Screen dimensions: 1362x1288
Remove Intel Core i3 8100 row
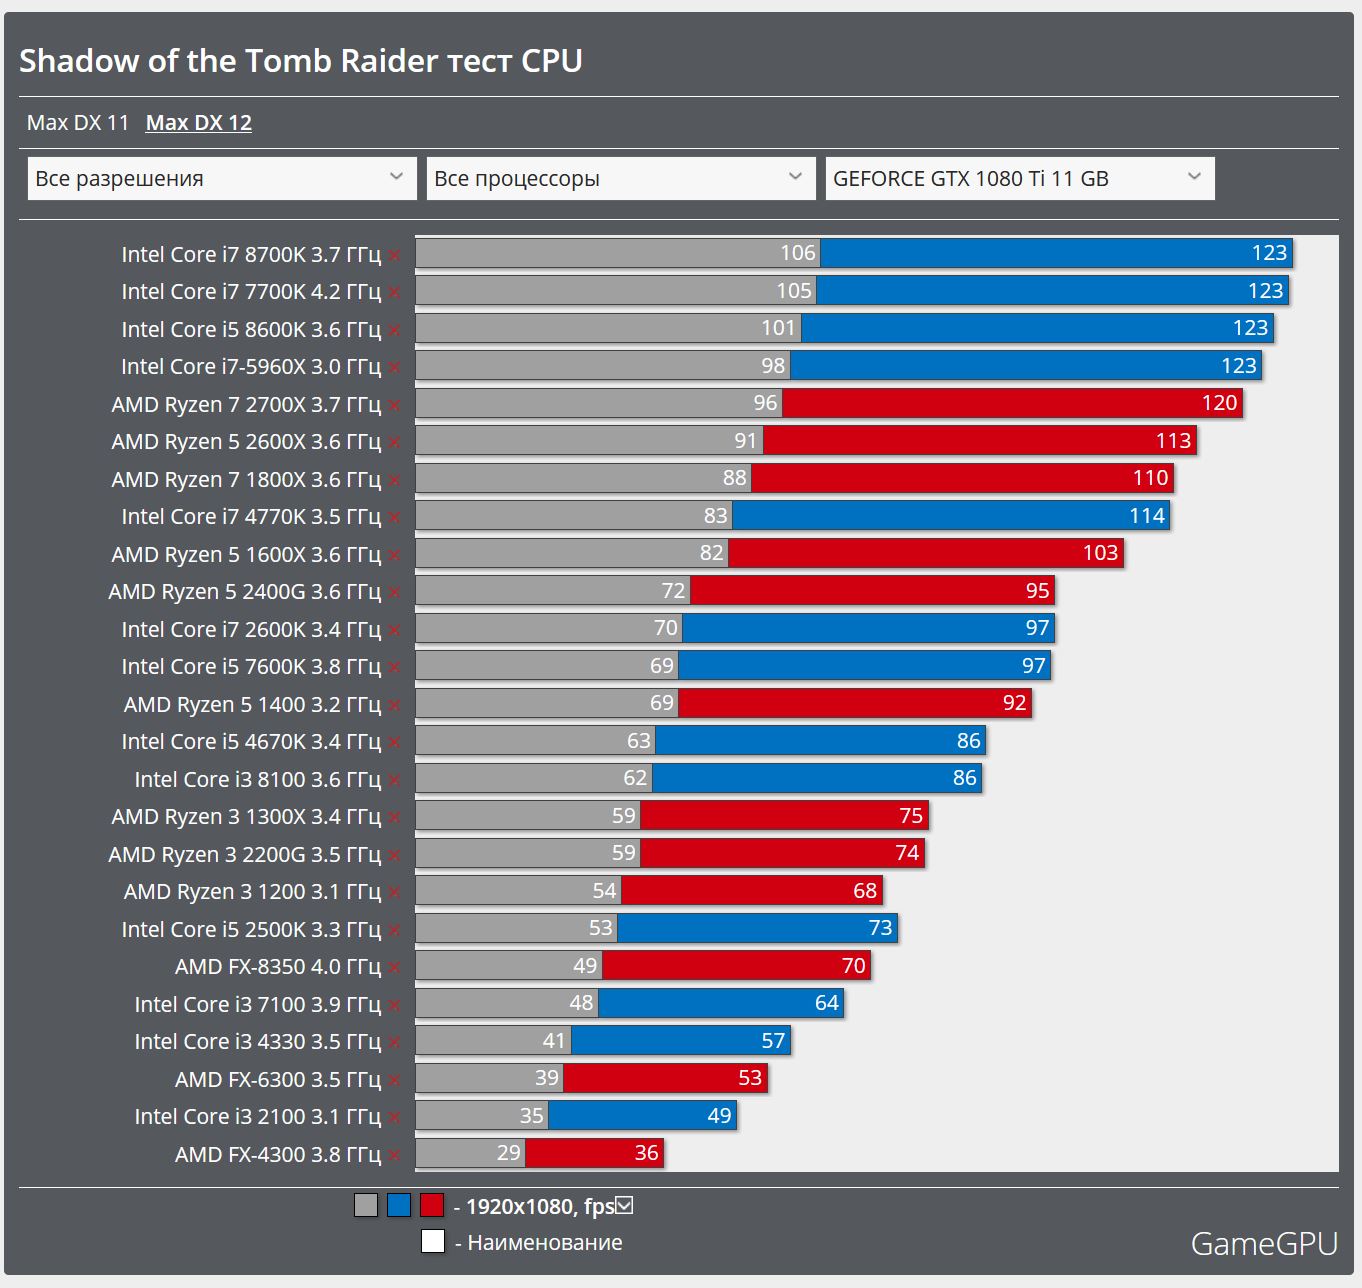coord(395,781)
